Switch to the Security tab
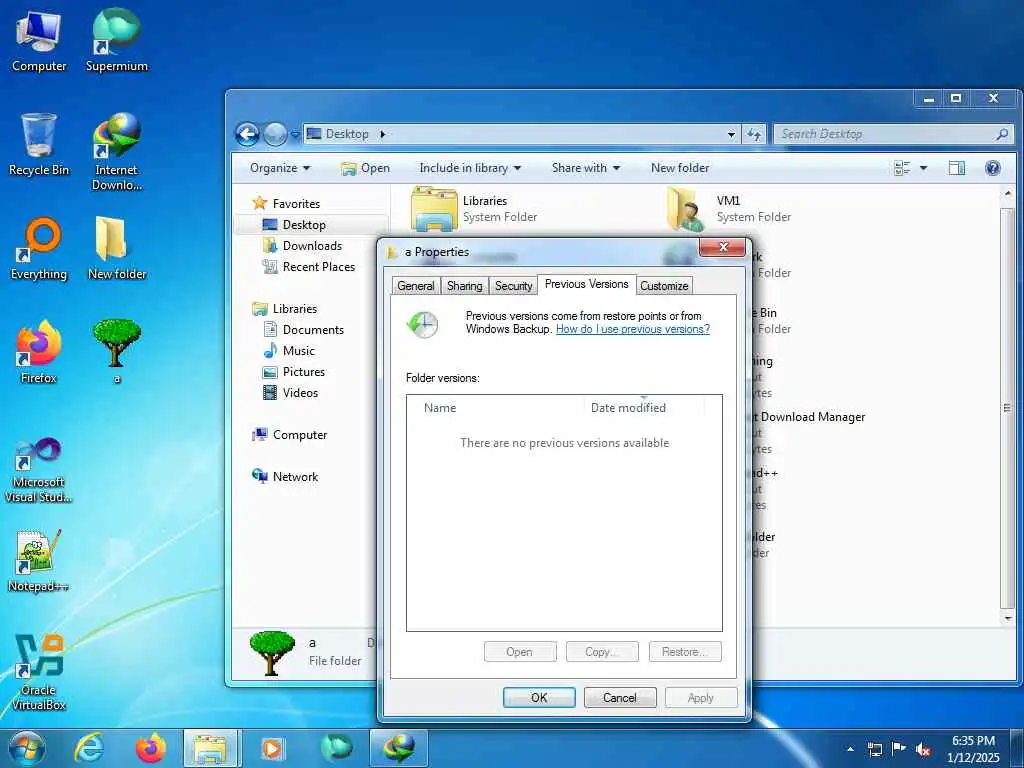 (x=513, y=286)
